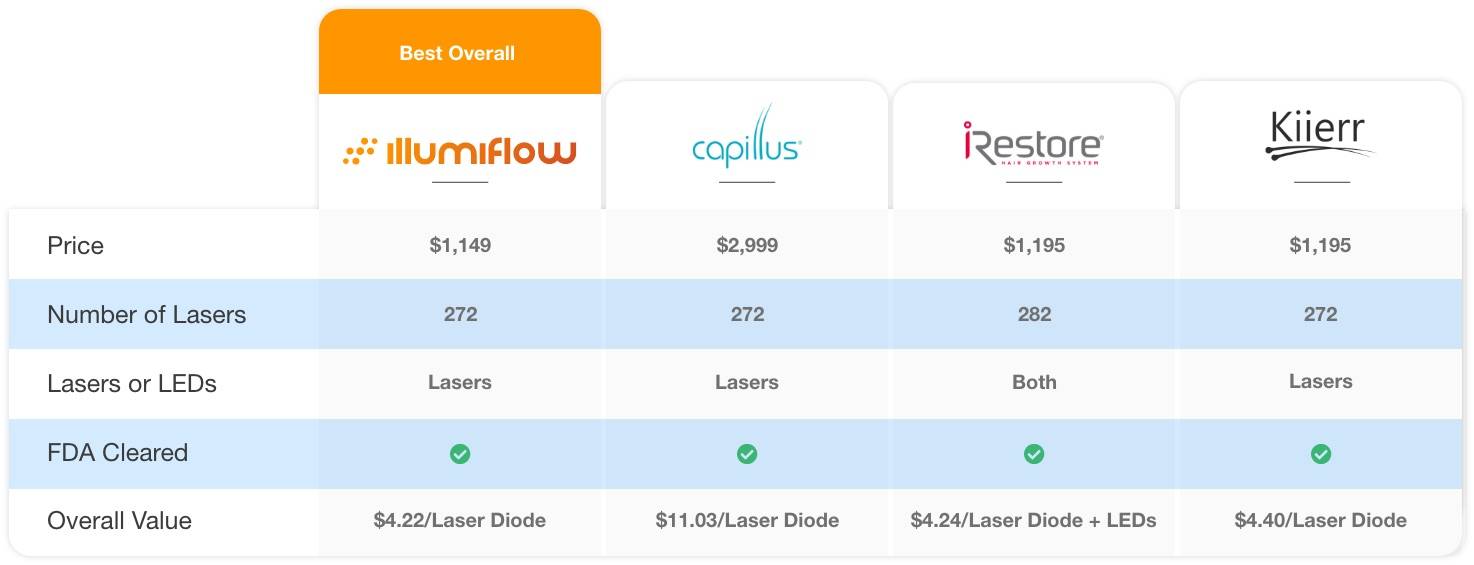Click the Price row label
1474x565 pixels.
[75, 246]
